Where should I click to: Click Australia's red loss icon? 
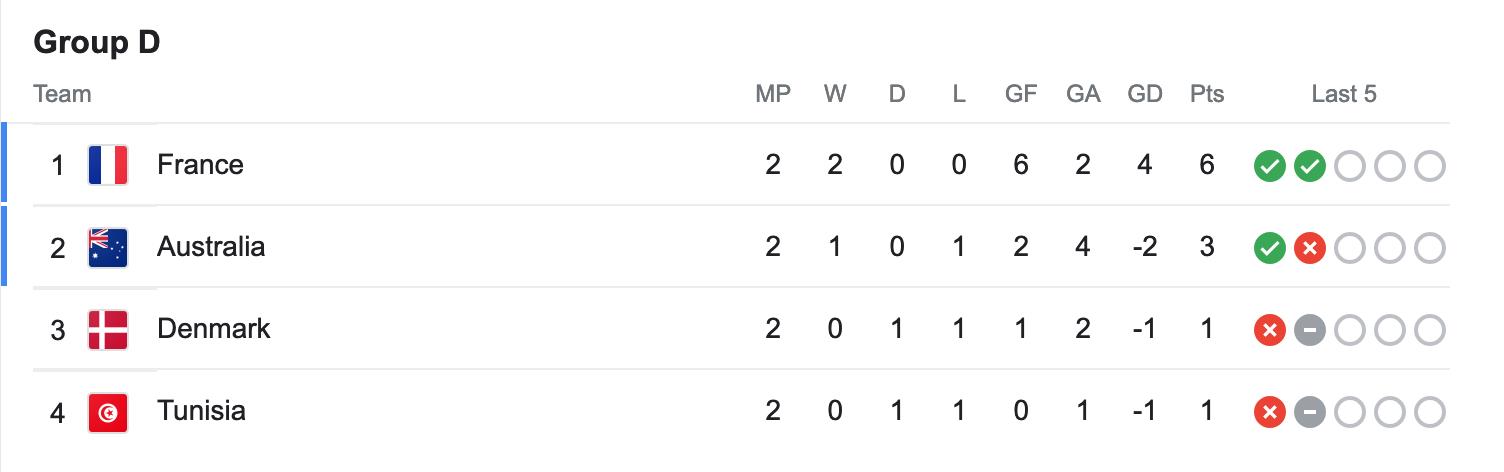point(1309,248)
